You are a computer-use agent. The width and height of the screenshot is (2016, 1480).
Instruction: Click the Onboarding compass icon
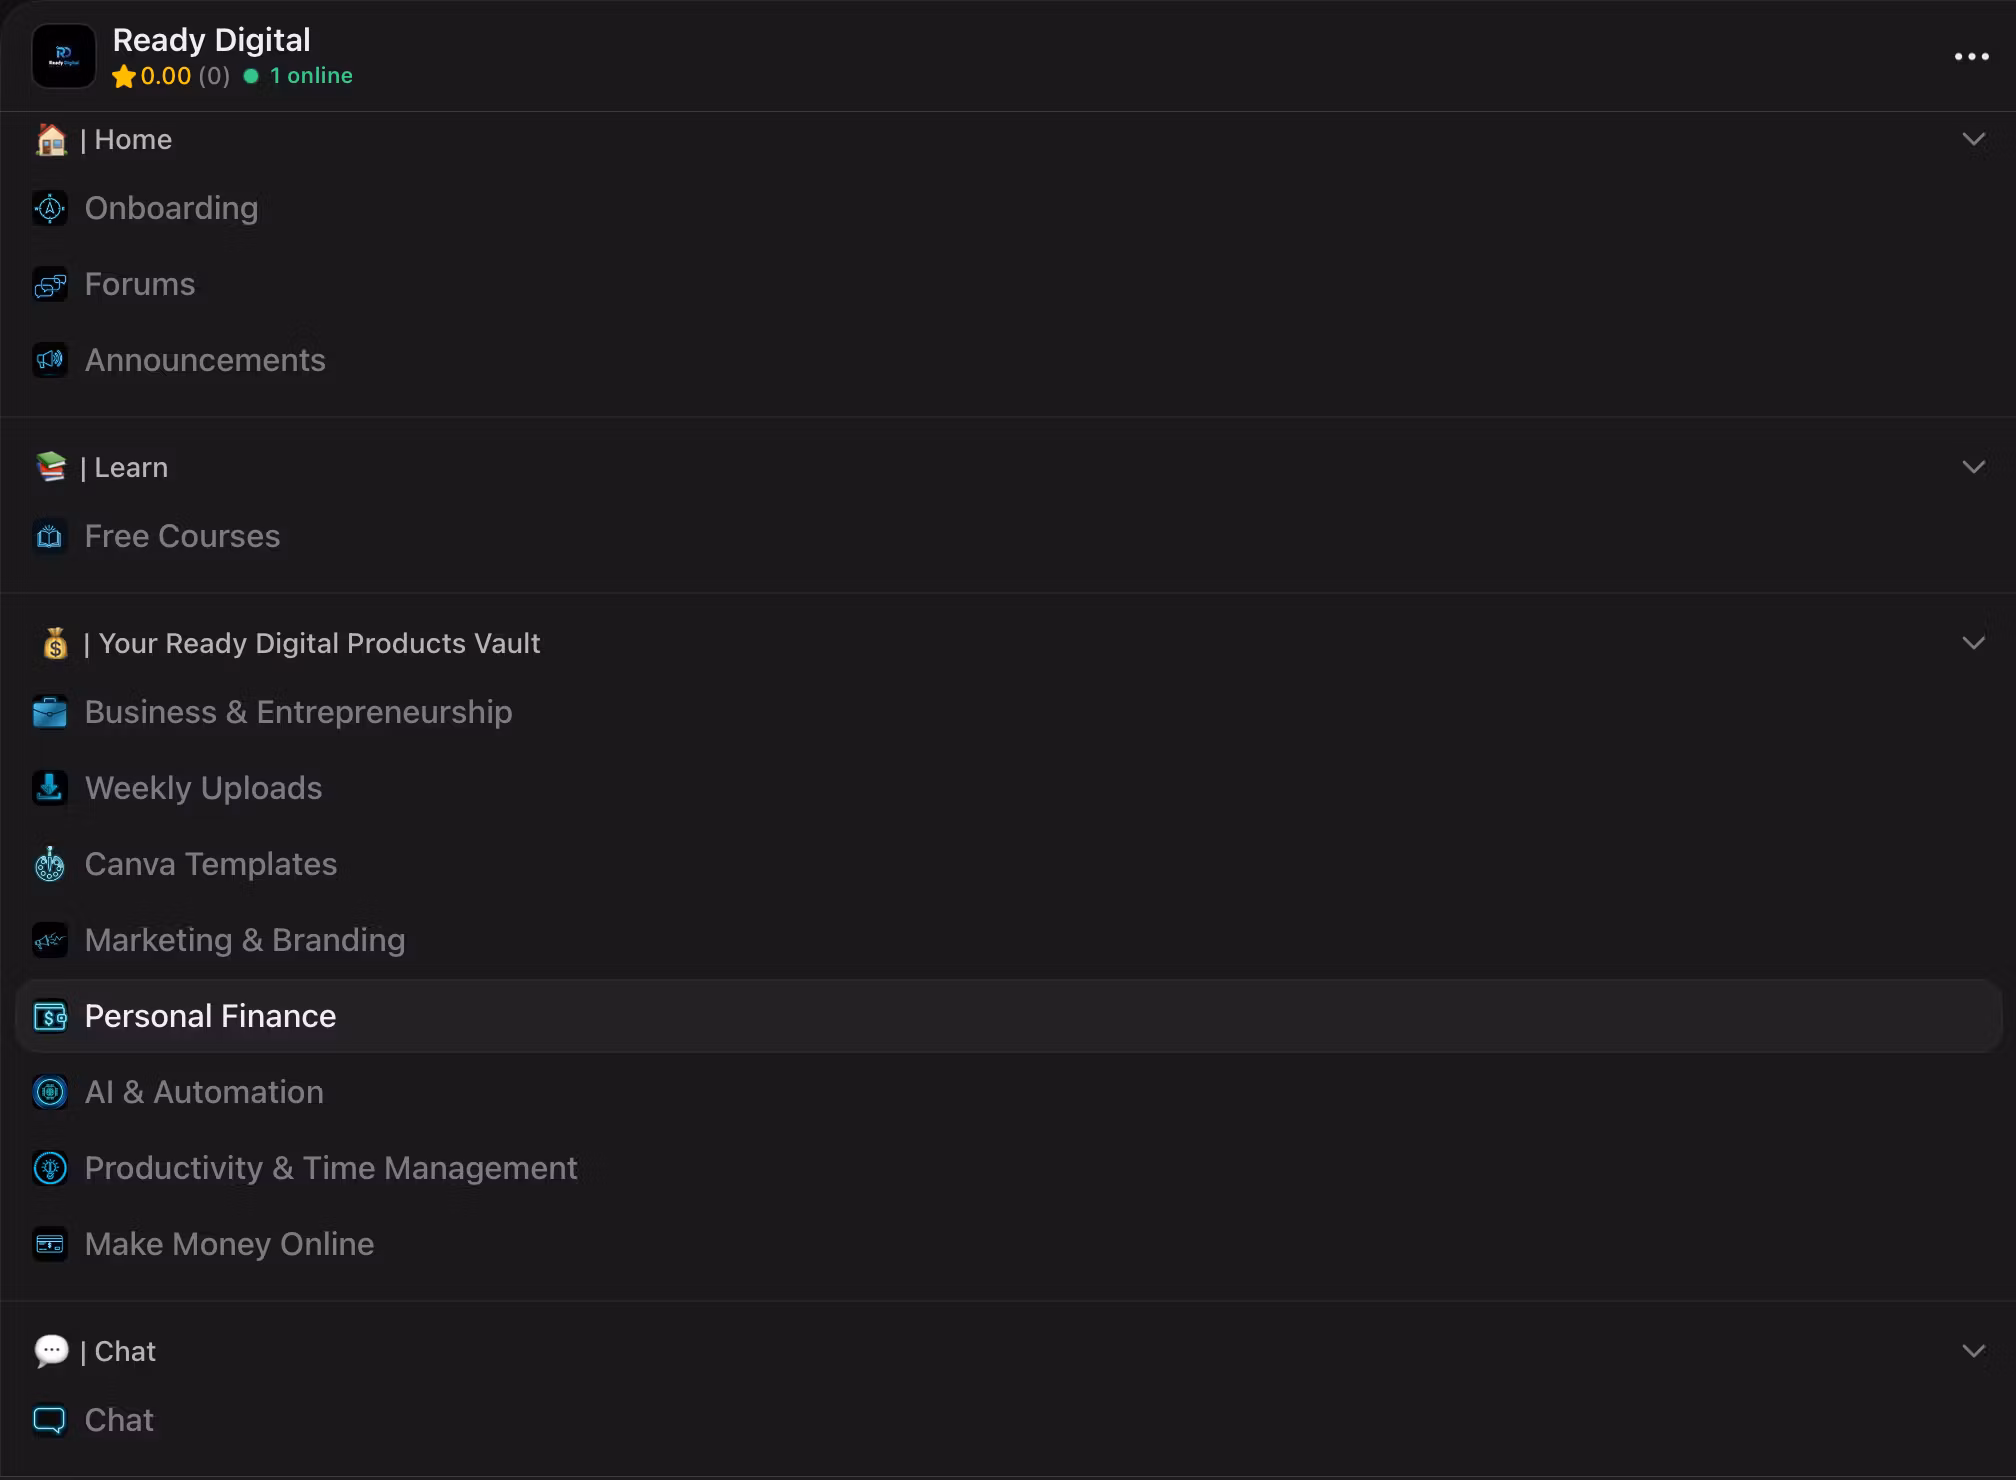[x=50, y=208]
